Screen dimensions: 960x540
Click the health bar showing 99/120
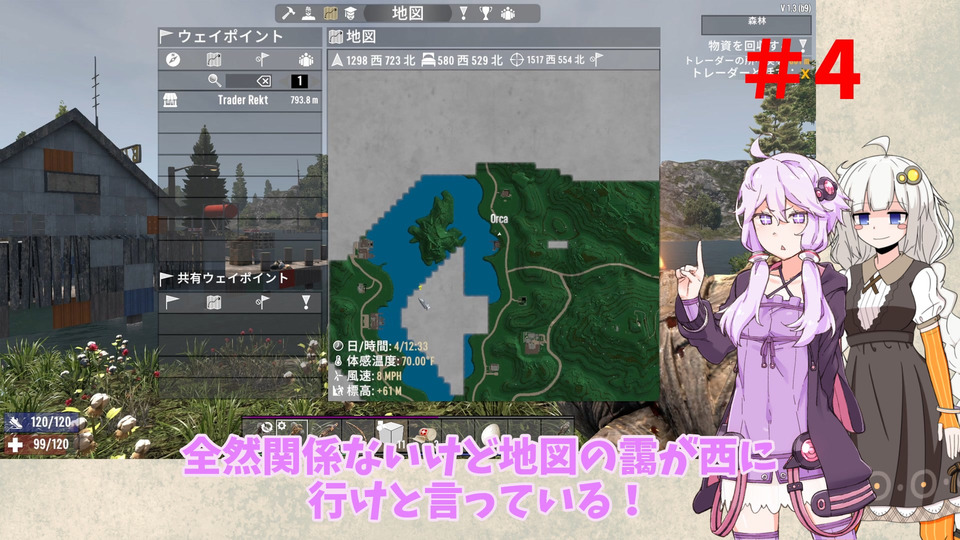(x=42, y=444)
